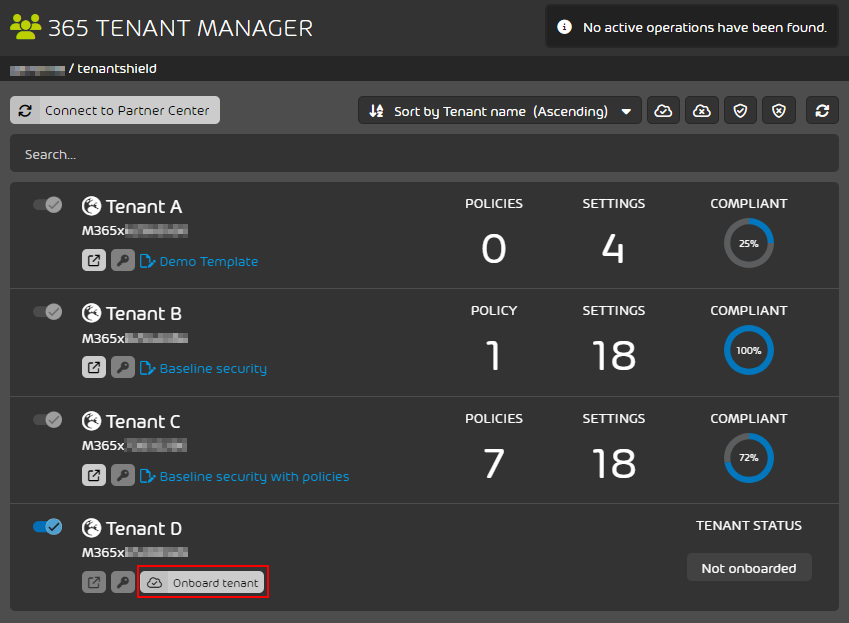The width and height of the screenshot is (849, 623).
Task: Click Tenant C policies count 7
Action: tap(494, 463)
